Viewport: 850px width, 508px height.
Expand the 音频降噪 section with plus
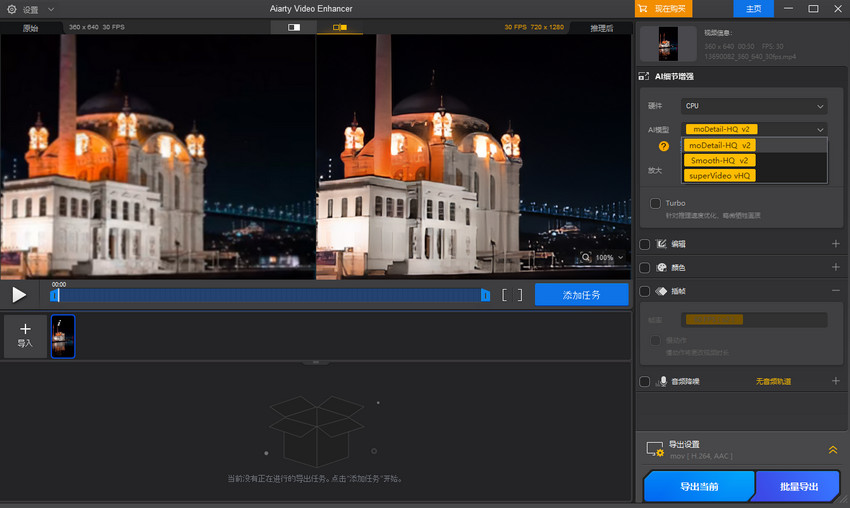(x=835, y=381)
